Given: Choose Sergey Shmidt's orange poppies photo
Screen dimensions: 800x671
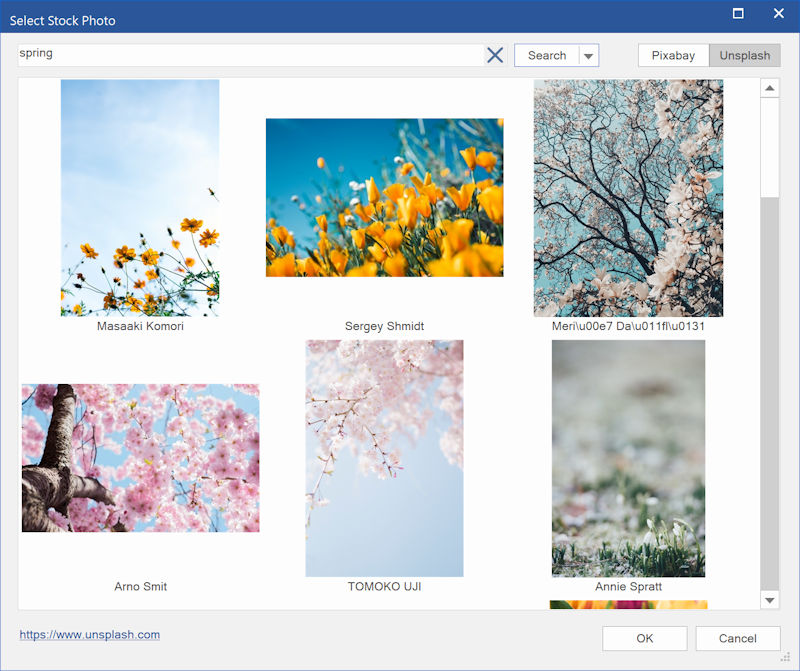Looking at the screenshot, I should point(384,197).
